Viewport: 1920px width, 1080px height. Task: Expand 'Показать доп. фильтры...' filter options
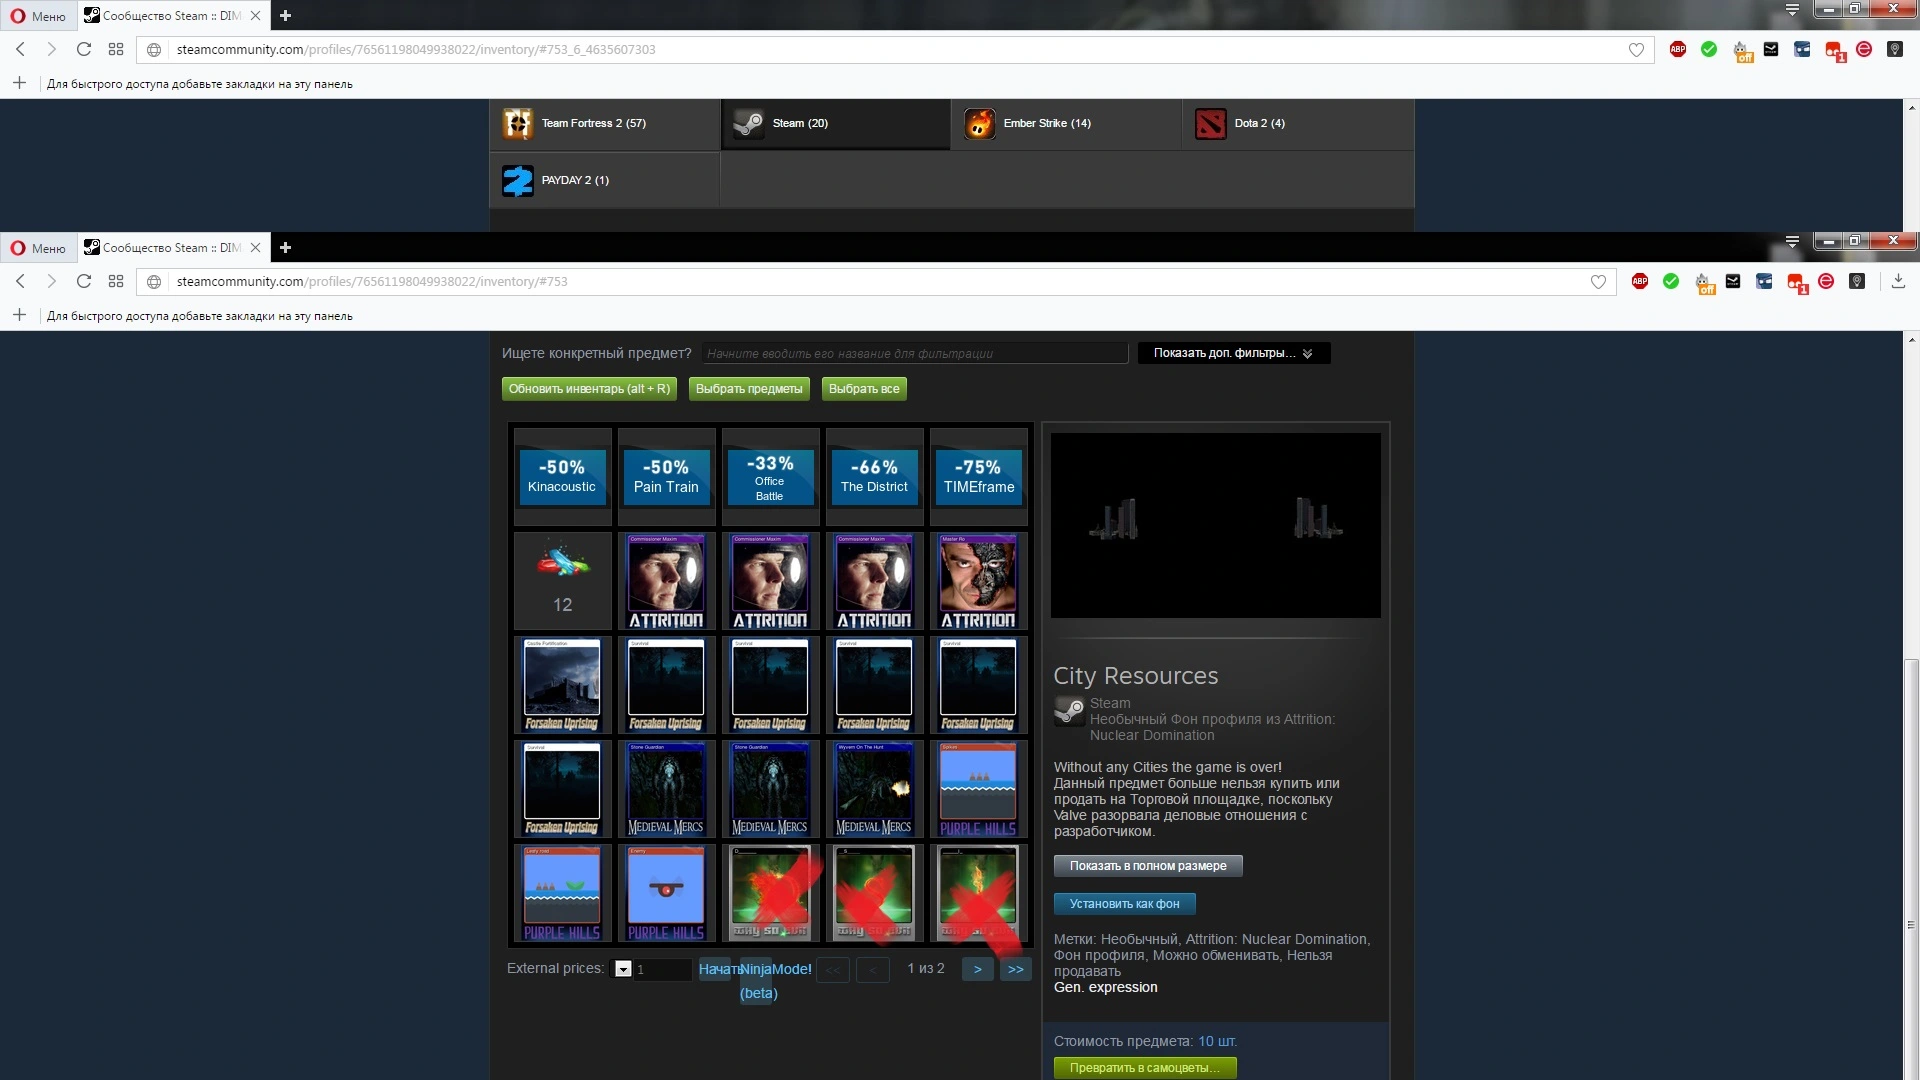click(x=1233, y=353)
